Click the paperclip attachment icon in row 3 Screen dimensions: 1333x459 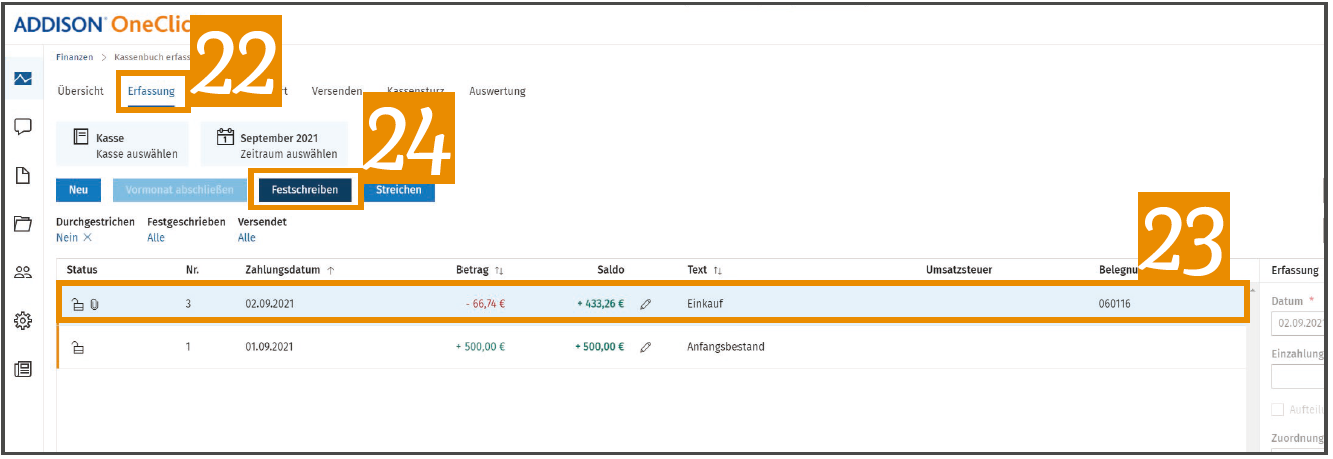[x=93, y=303]
